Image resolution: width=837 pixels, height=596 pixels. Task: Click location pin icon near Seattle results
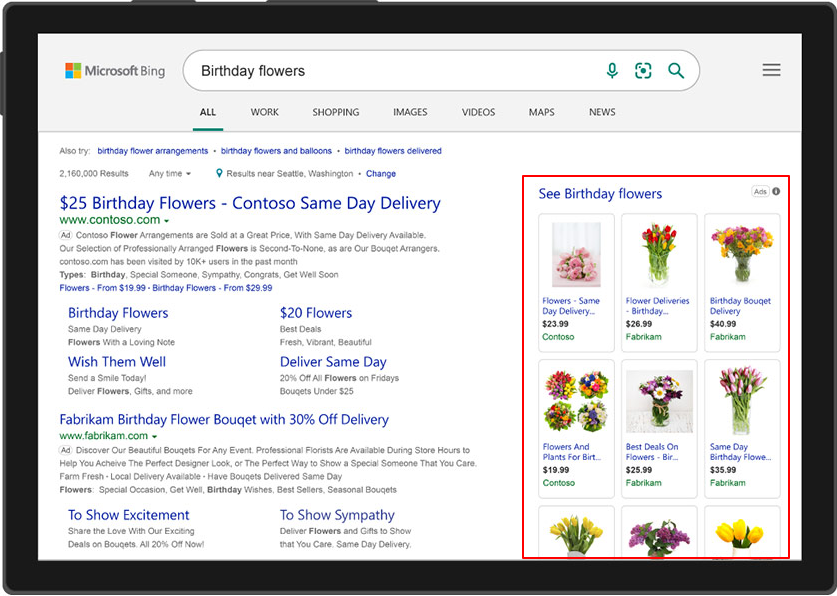(x=220, y=173)
